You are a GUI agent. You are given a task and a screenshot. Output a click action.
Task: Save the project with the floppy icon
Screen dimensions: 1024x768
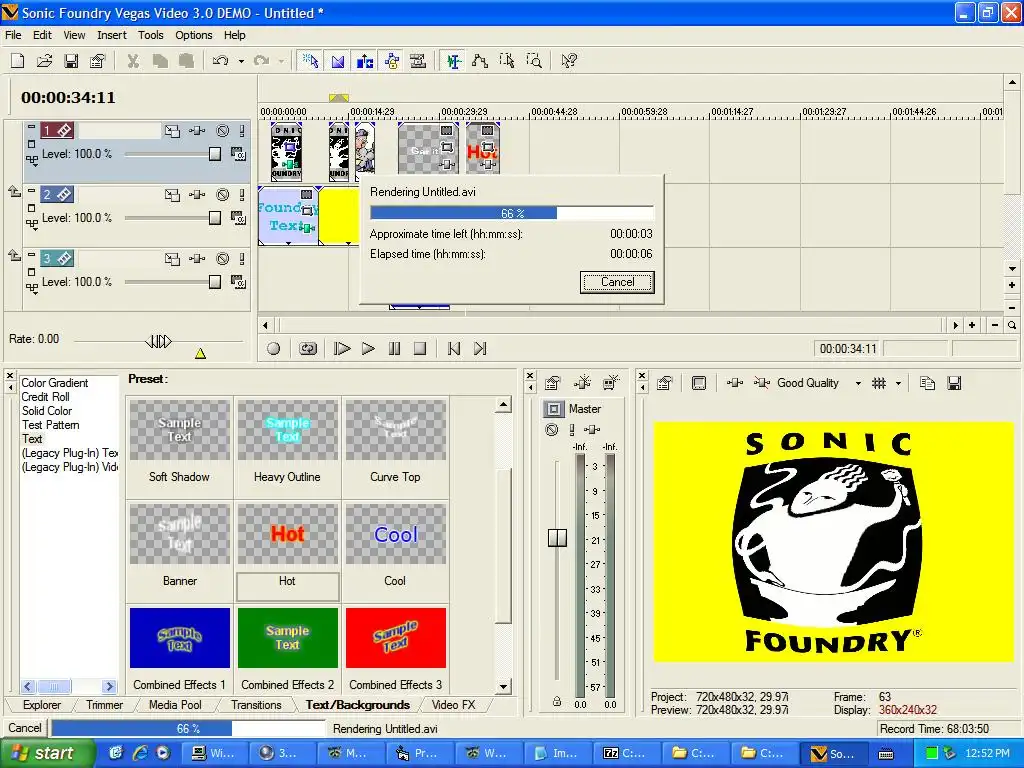71,61
